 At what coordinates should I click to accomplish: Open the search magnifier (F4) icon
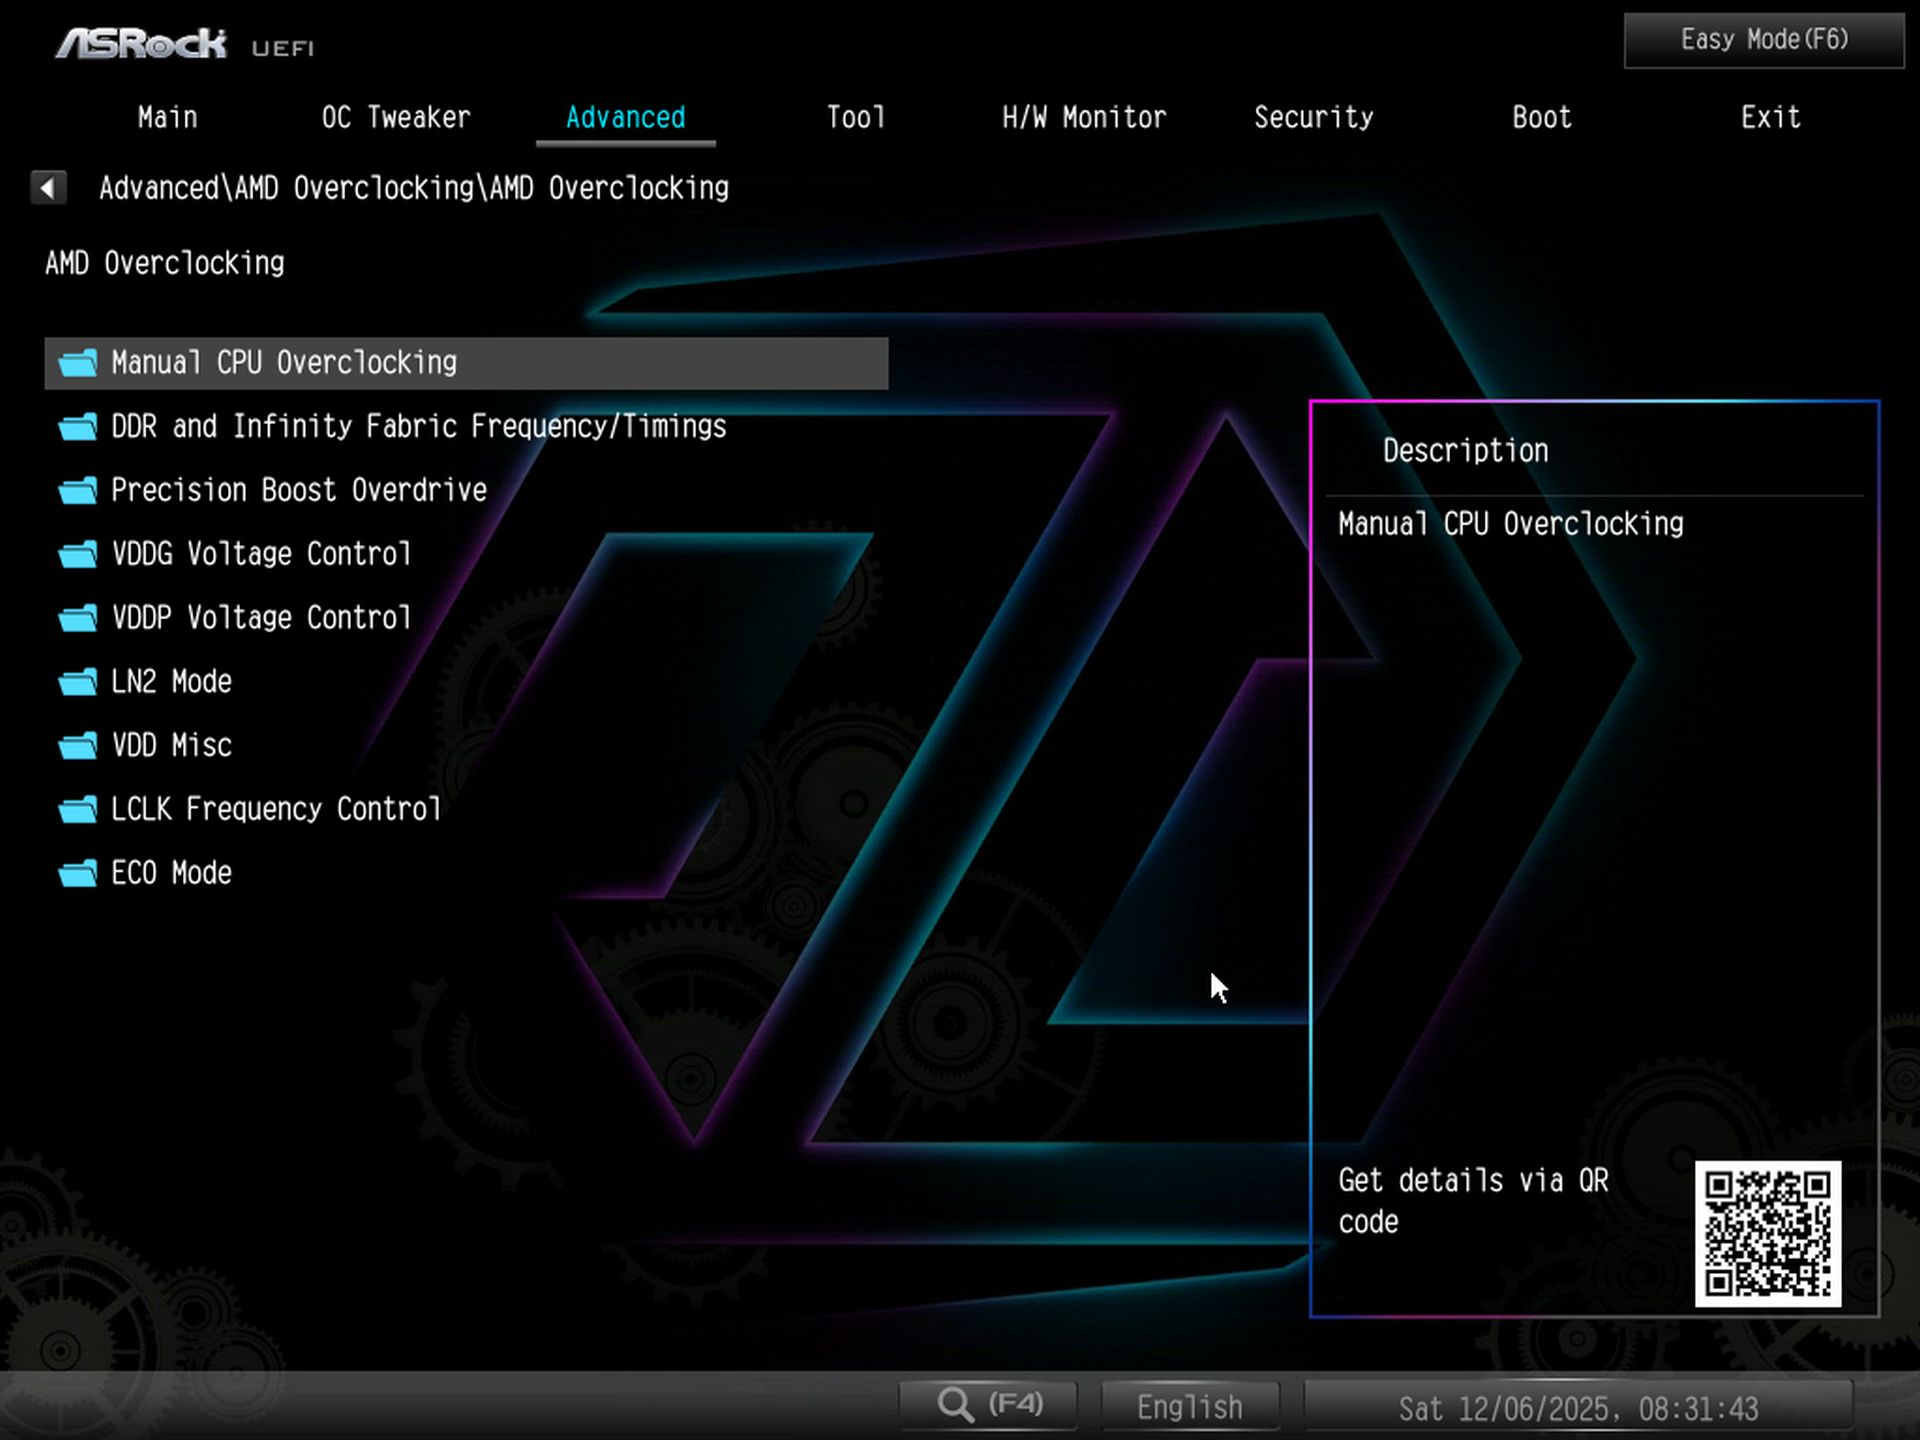tap(957, 1404)
